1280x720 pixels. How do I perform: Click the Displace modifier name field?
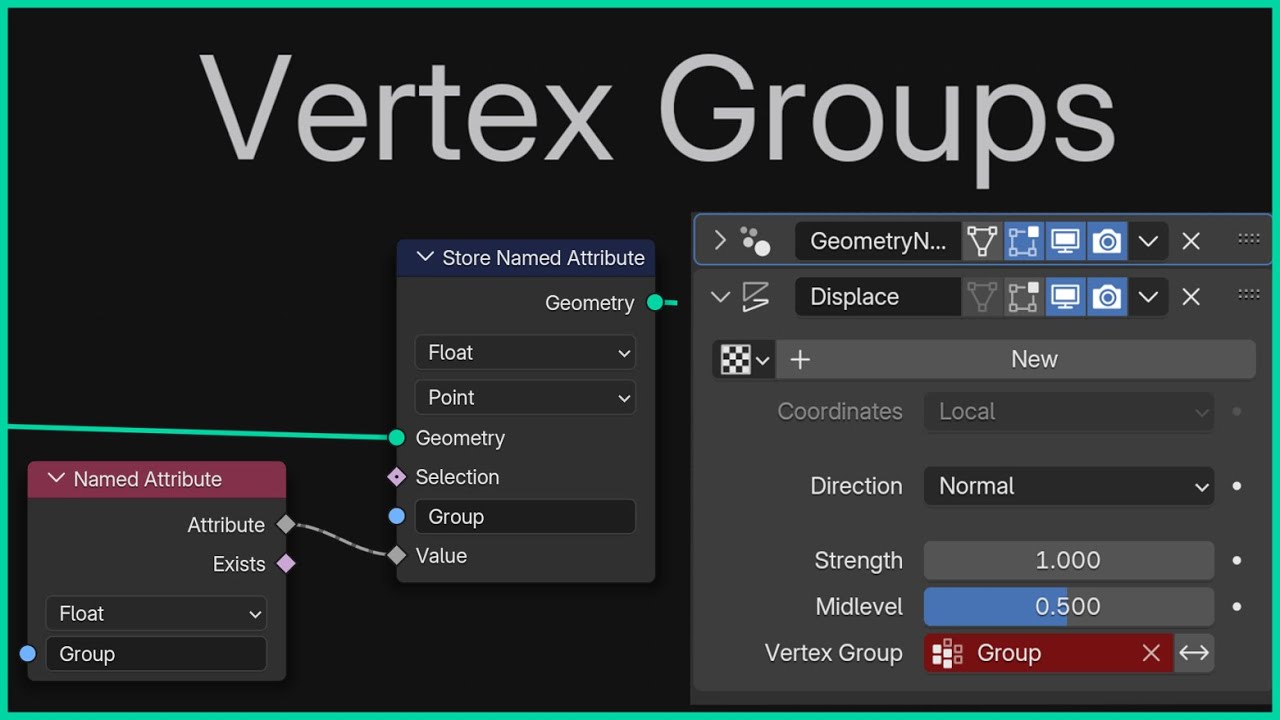pos(878,297)
